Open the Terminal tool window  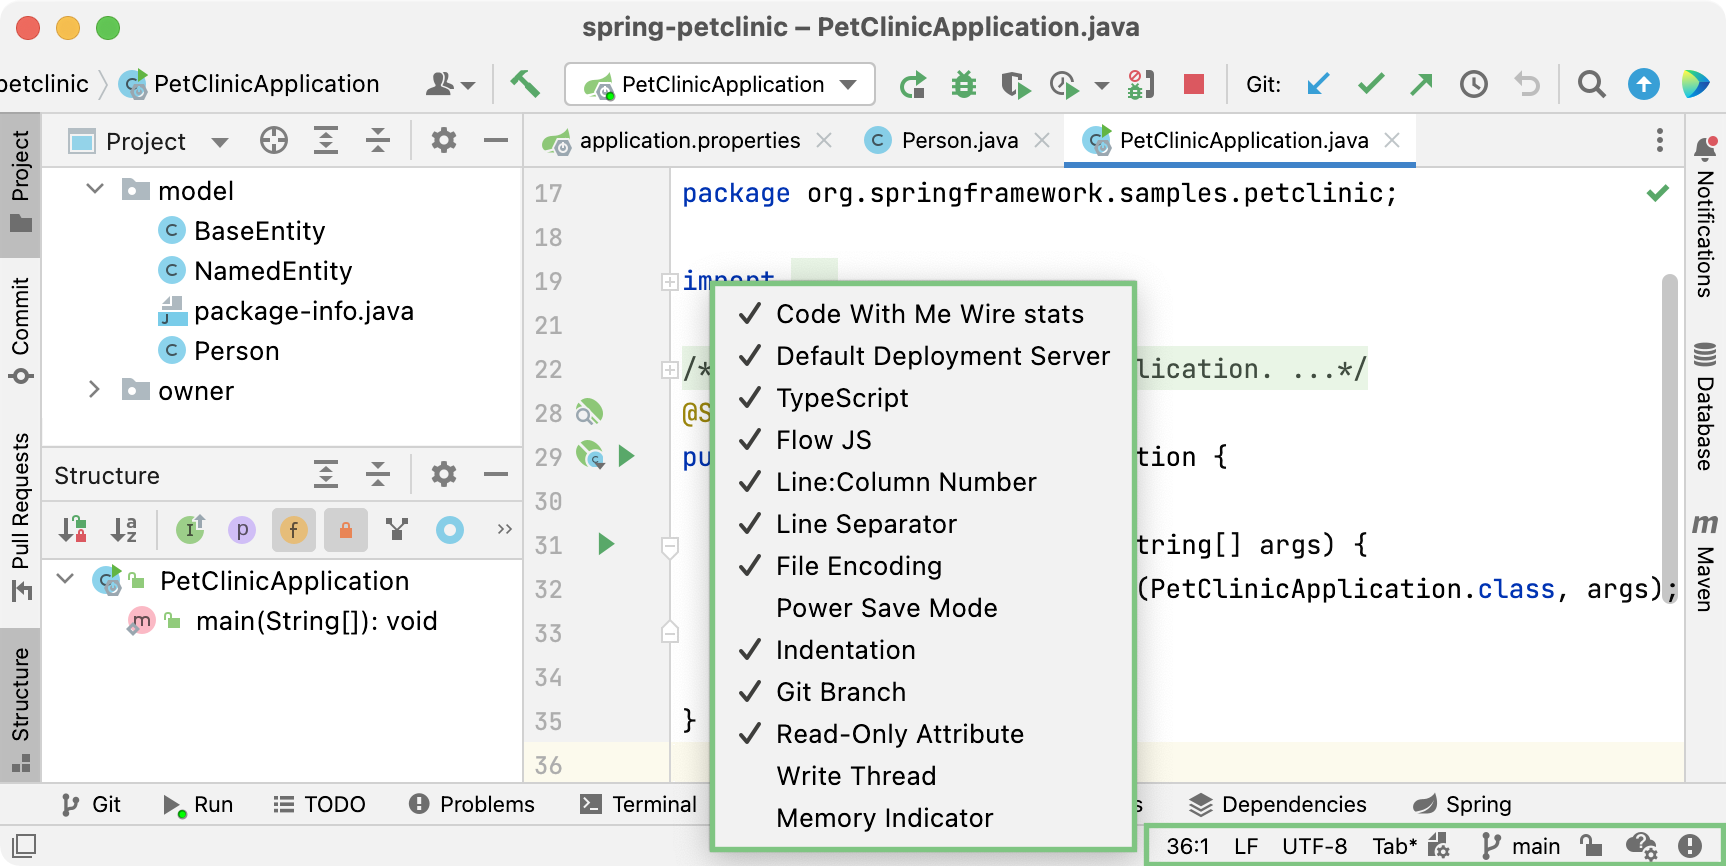[638, 805]
